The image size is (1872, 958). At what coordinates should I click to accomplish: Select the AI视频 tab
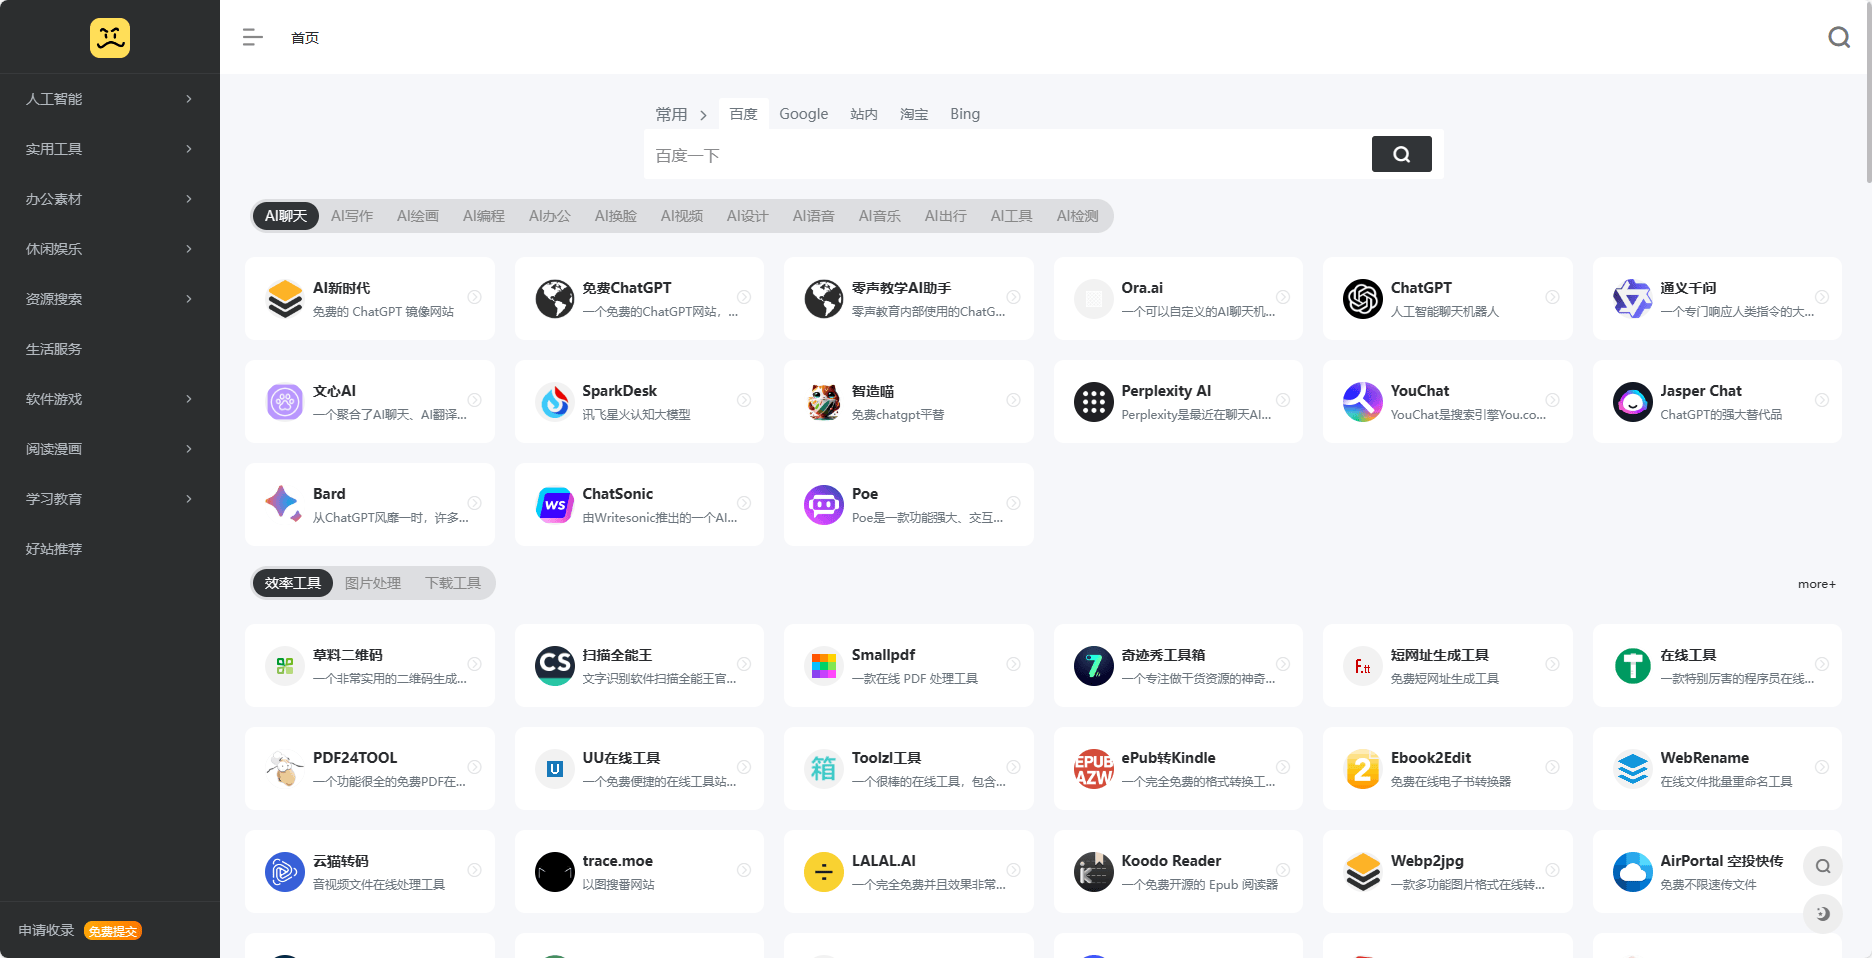pos(682,216)
